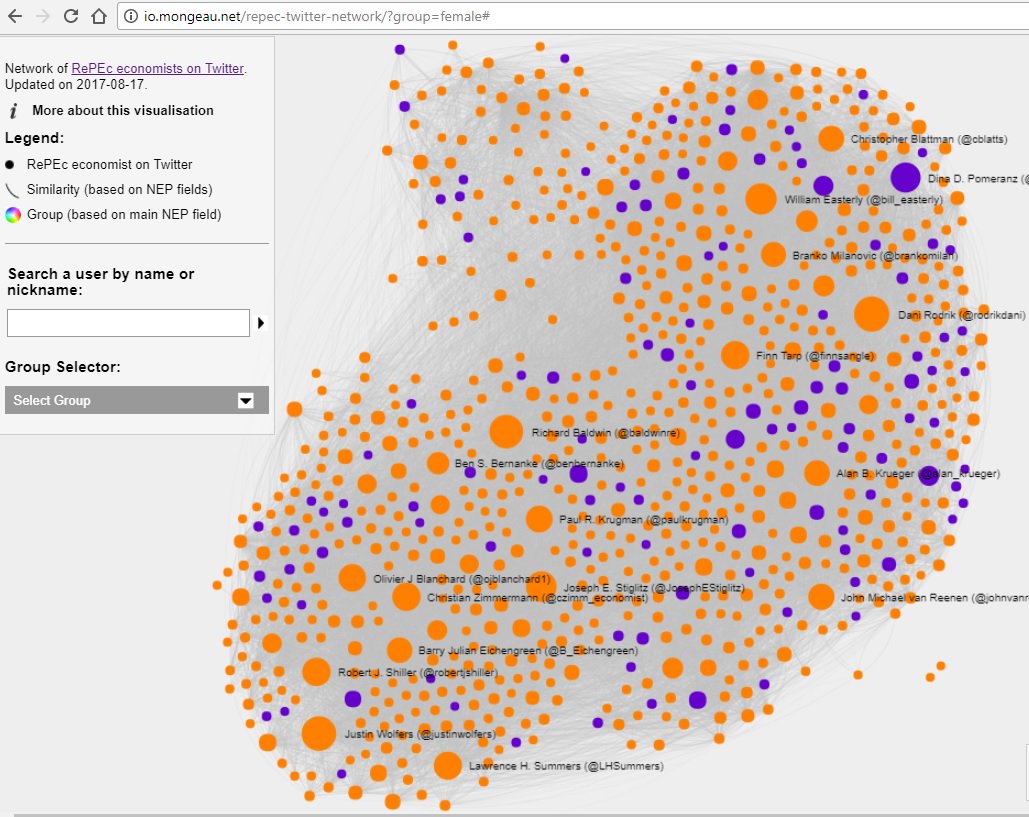Submit the search using the arrow next to the box

262,322
